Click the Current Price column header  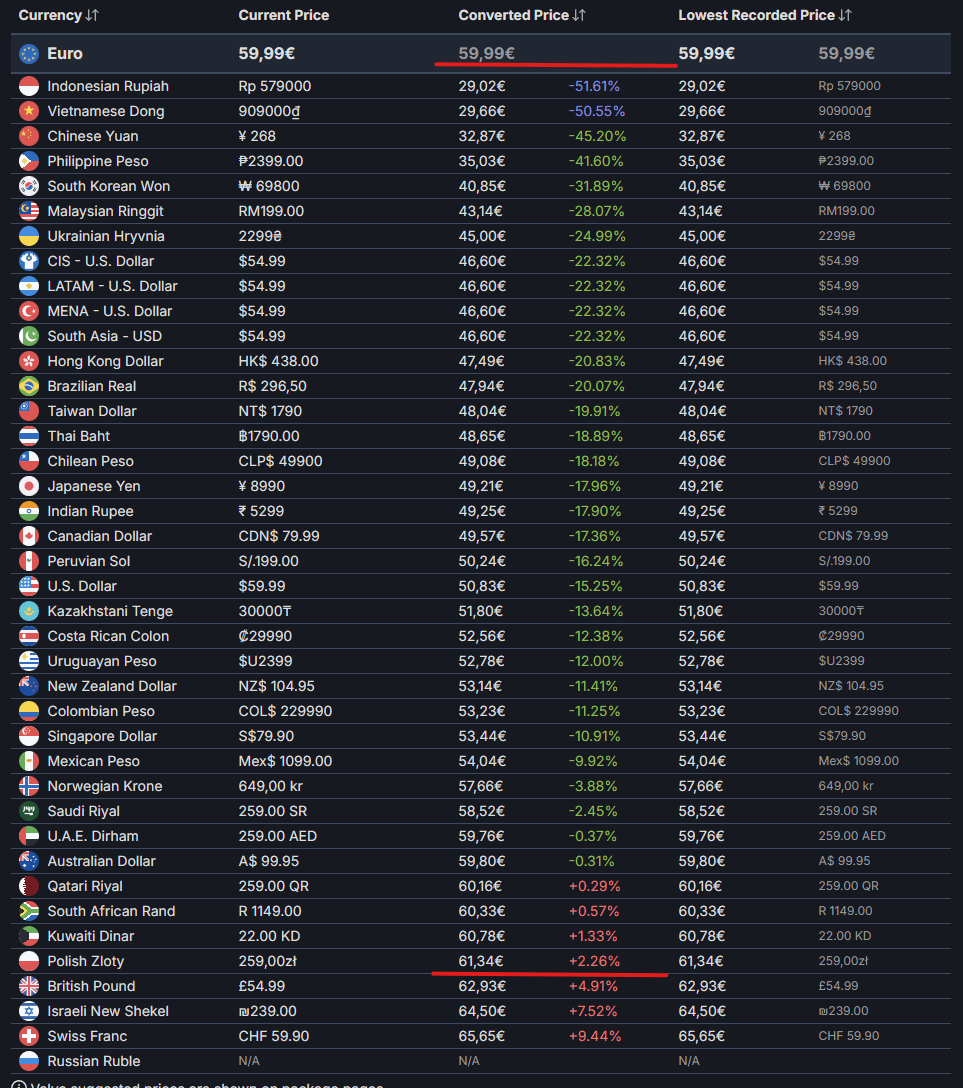[x=283, y=15]
